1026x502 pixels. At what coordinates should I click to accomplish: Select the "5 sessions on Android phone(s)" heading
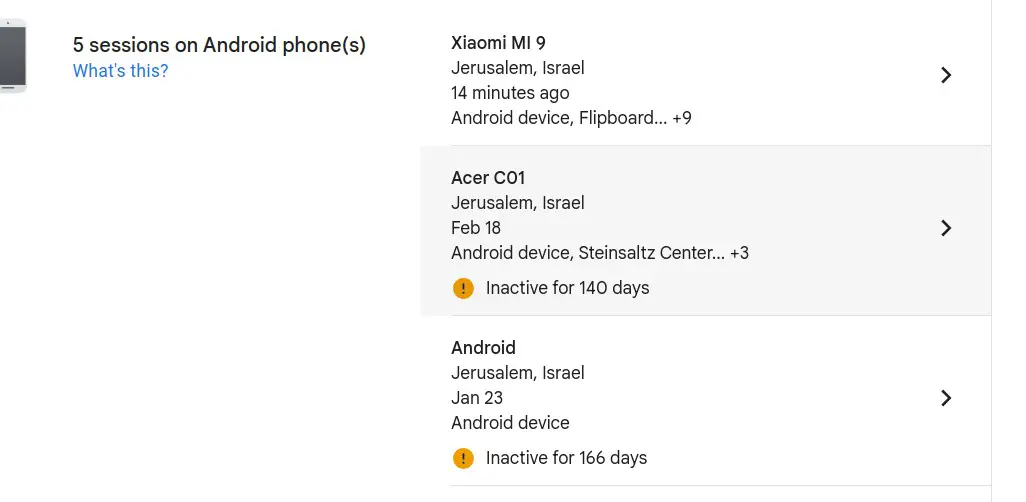click(x=219, y=45)
